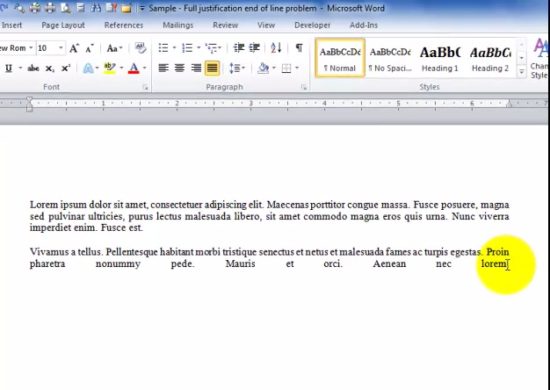Toggle underline formatting

click(x=9, y=68)
